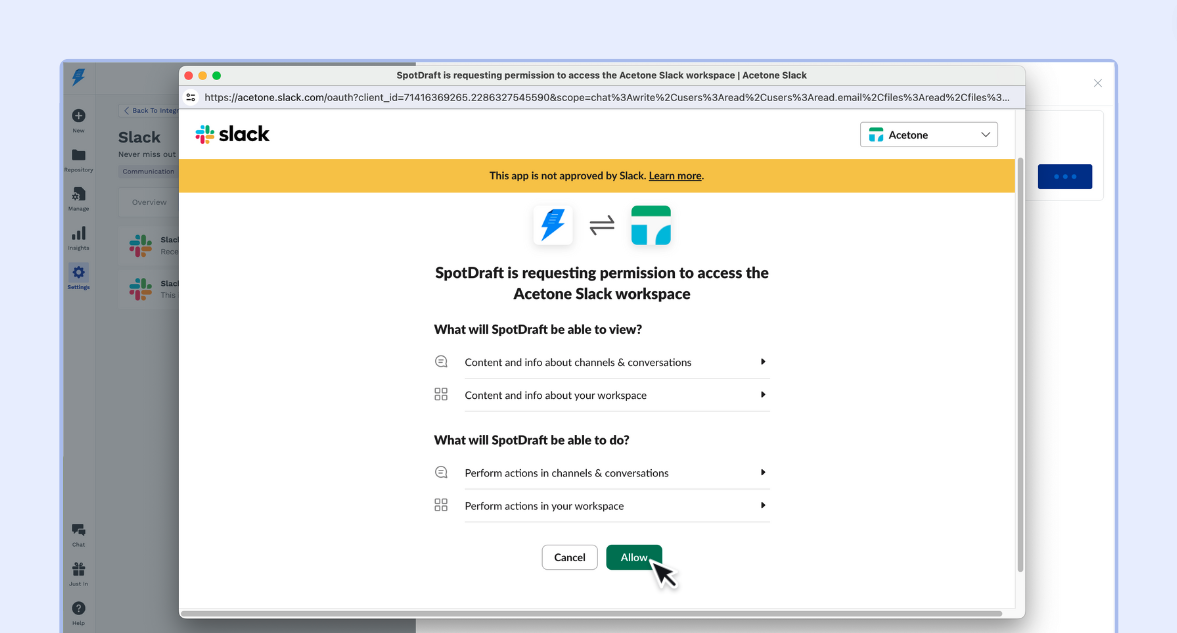Viewport: 1177px width, 633px height.
Task: Cancel the Slack permission request
Action: click(x=570, y=557)
